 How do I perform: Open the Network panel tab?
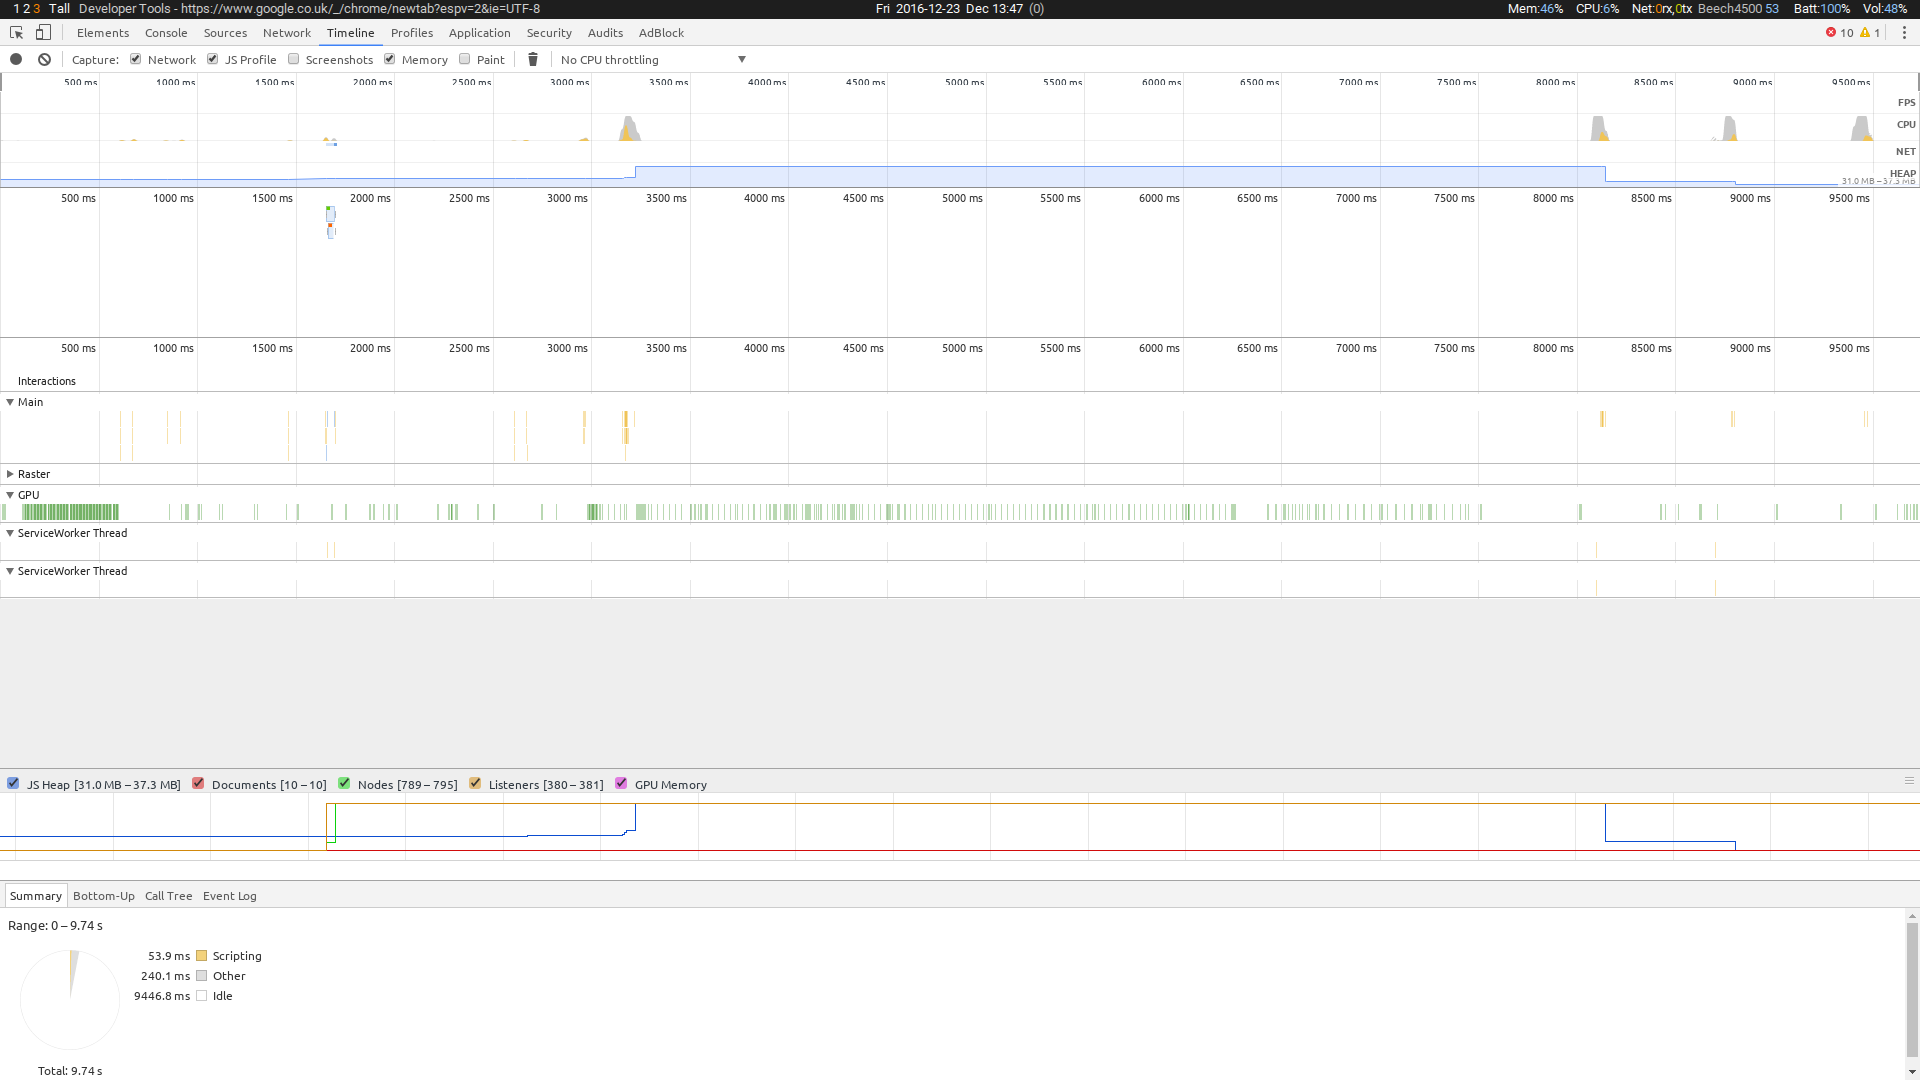[x=287, y=33]
